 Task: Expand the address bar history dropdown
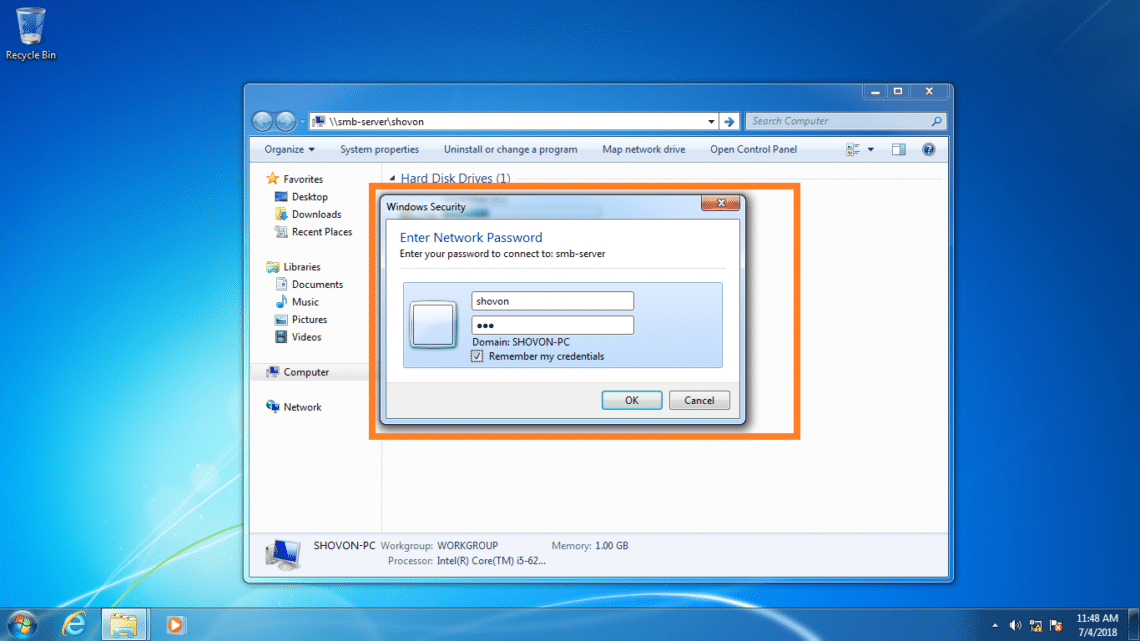pyautogui.click(x=711, y=121)
